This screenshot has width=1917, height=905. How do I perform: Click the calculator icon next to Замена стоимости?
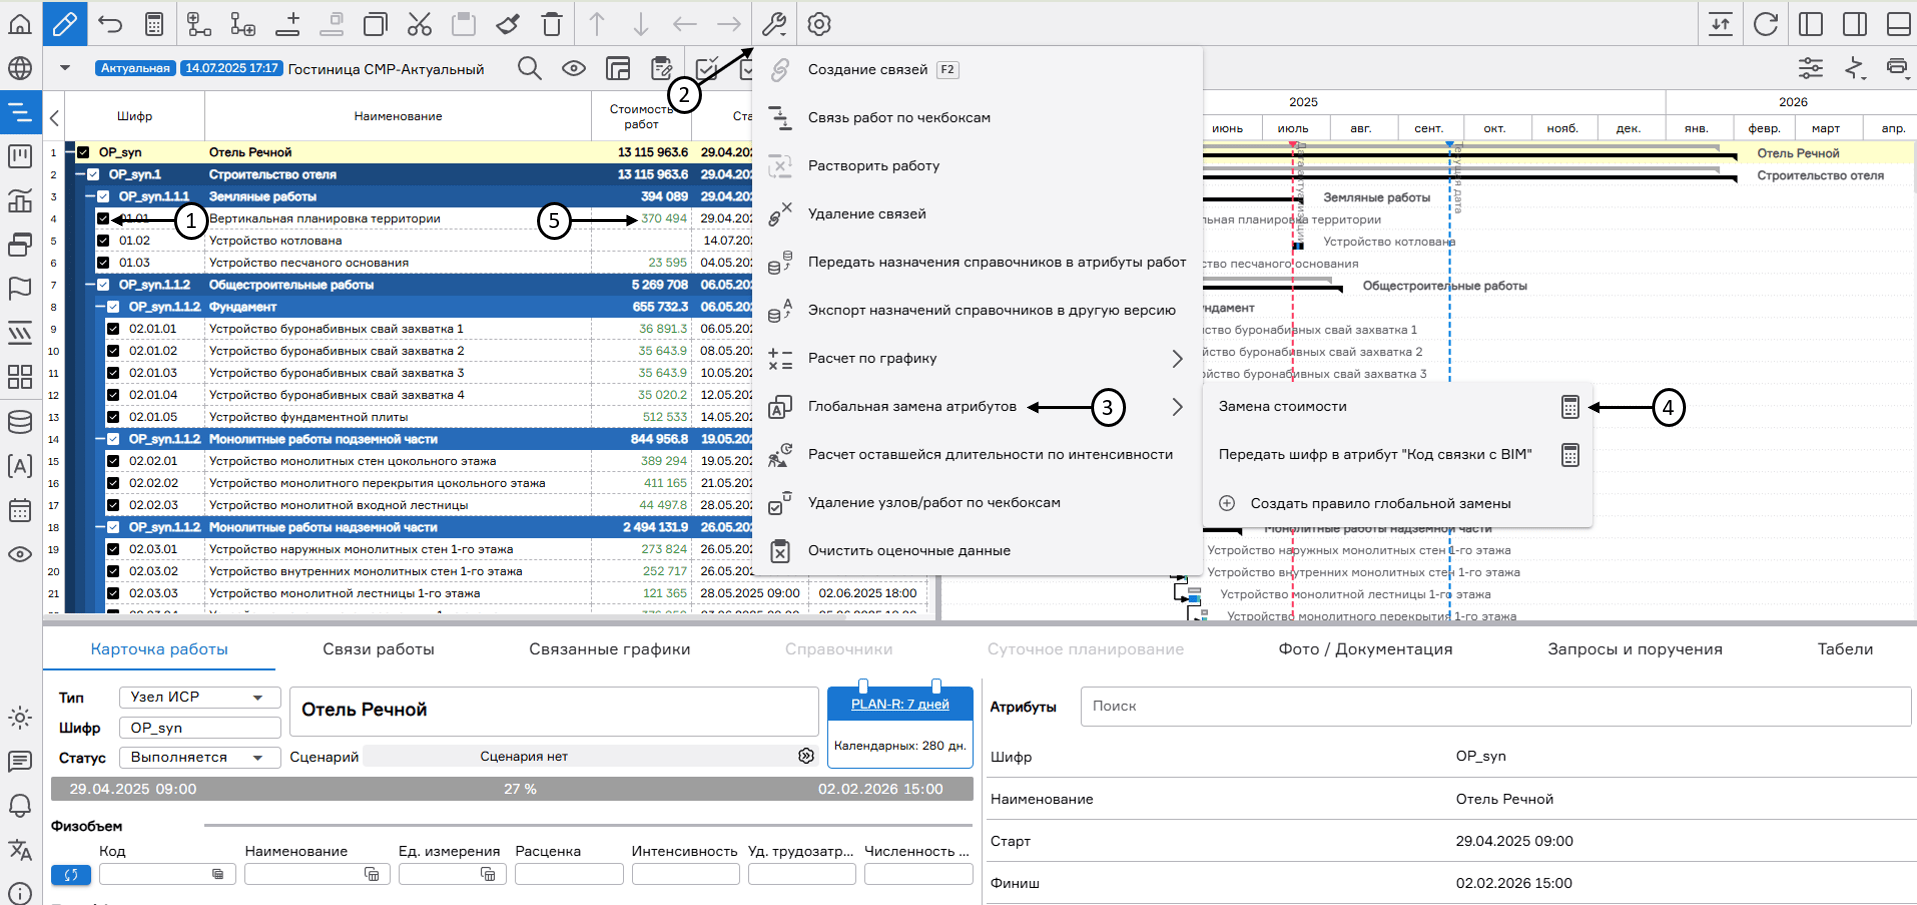tap(1569, 407)
